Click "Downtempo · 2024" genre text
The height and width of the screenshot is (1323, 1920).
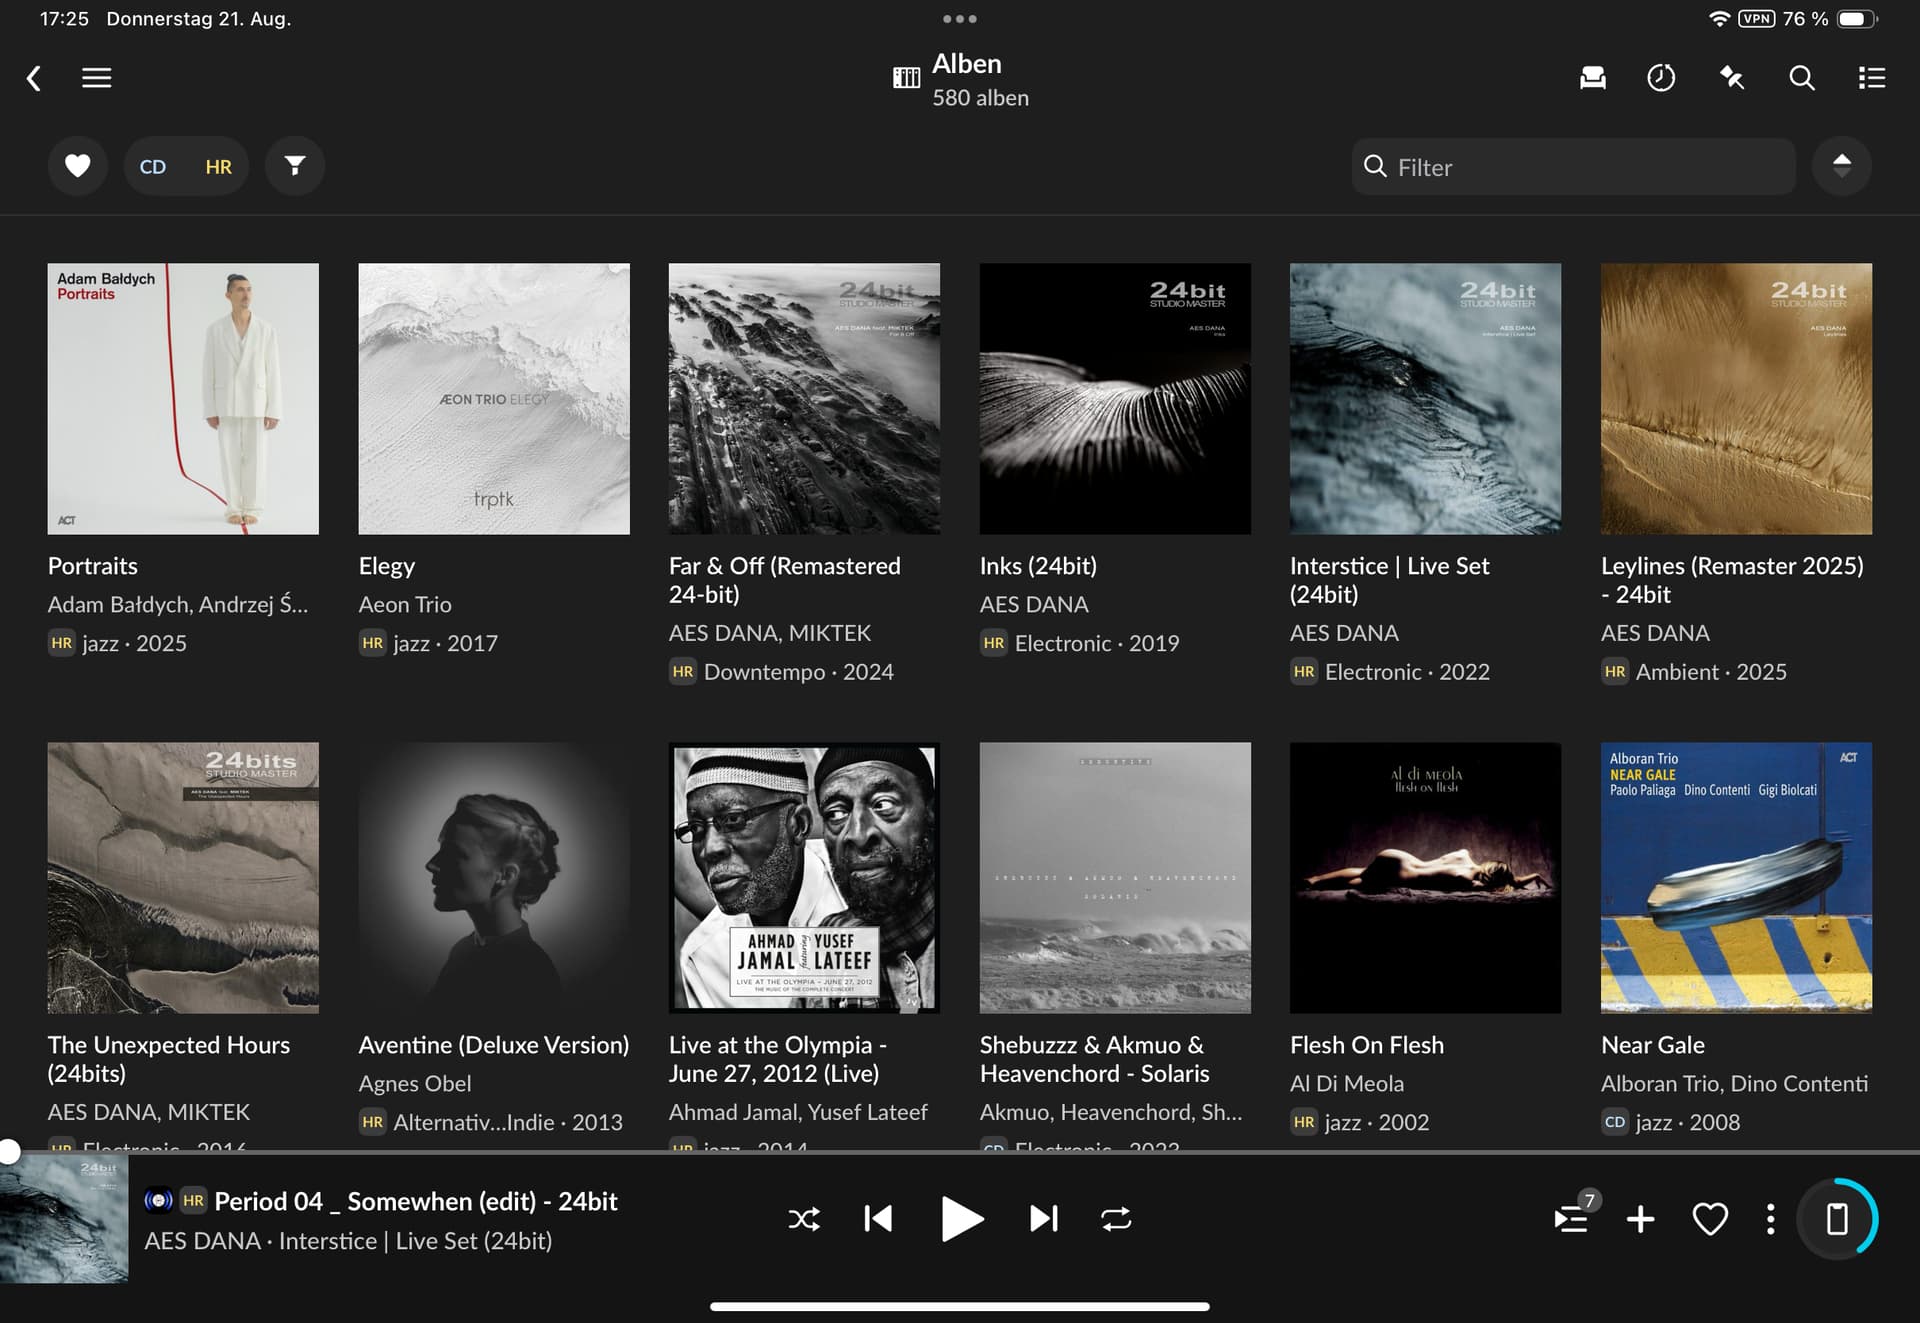pos(799,673)
